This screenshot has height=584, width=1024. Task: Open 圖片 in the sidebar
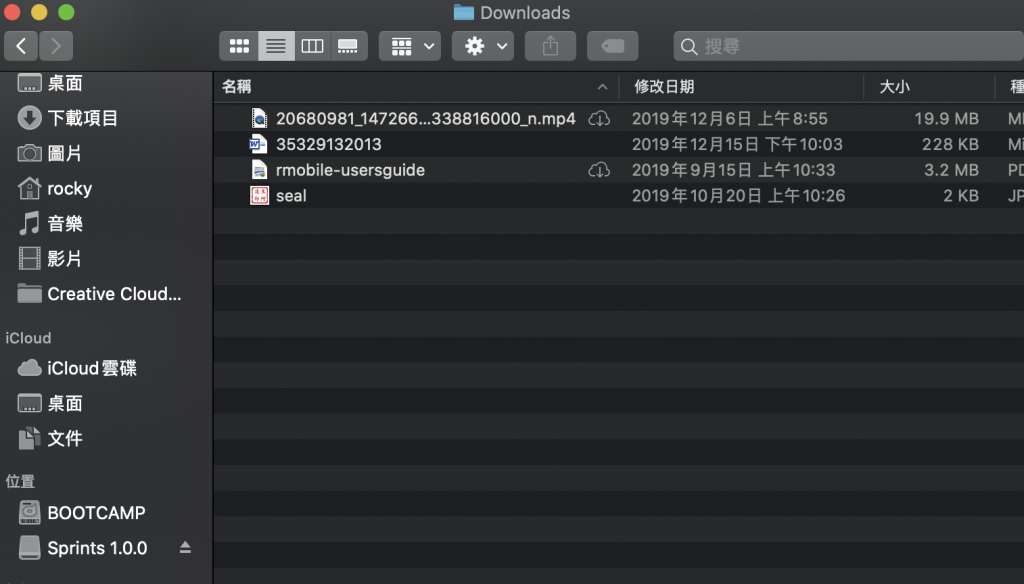(65, 154)
